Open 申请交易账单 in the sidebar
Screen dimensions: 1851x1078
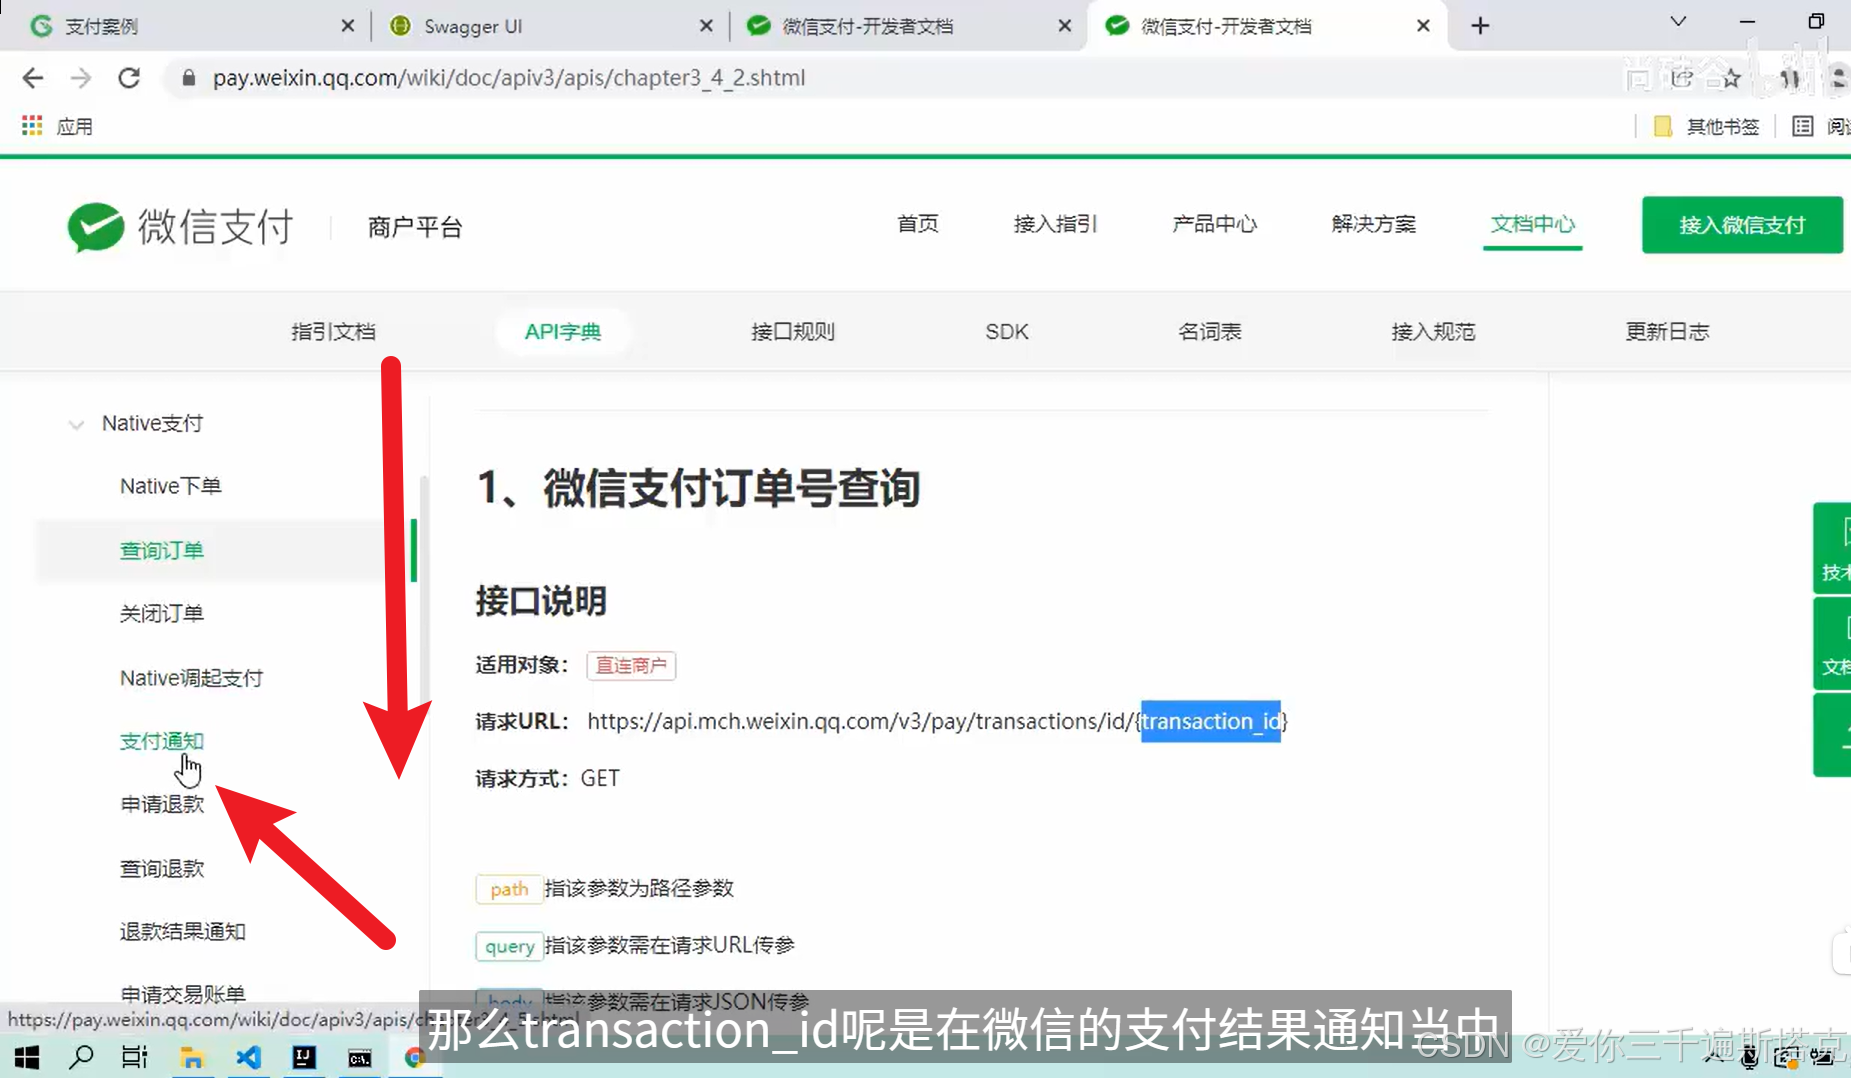183,994
